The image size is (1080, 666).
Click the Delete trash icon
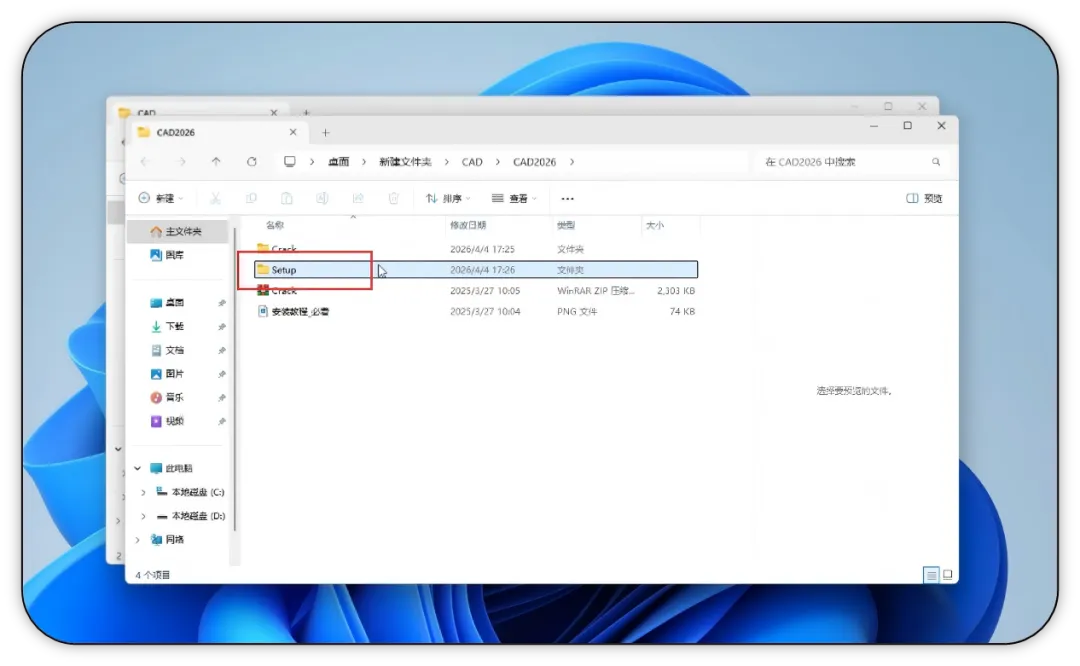(393, 198)
